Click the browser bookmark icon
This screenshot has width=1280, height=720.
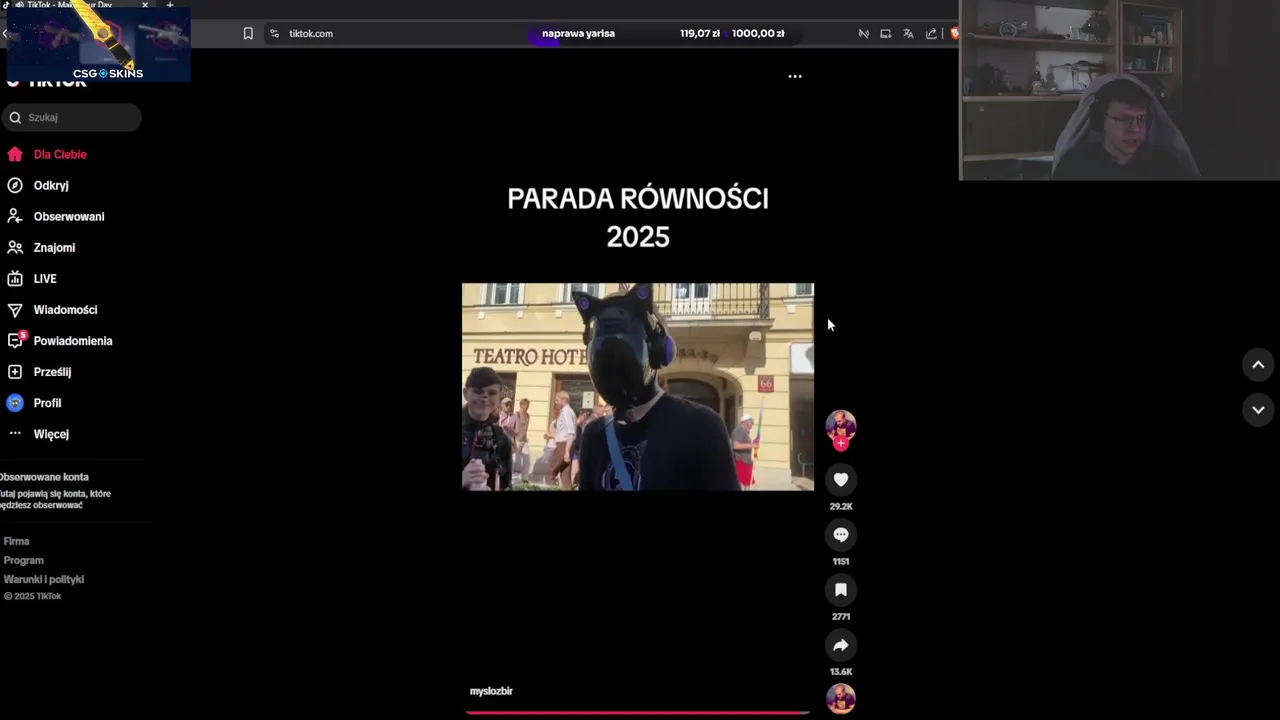[248, 33]
